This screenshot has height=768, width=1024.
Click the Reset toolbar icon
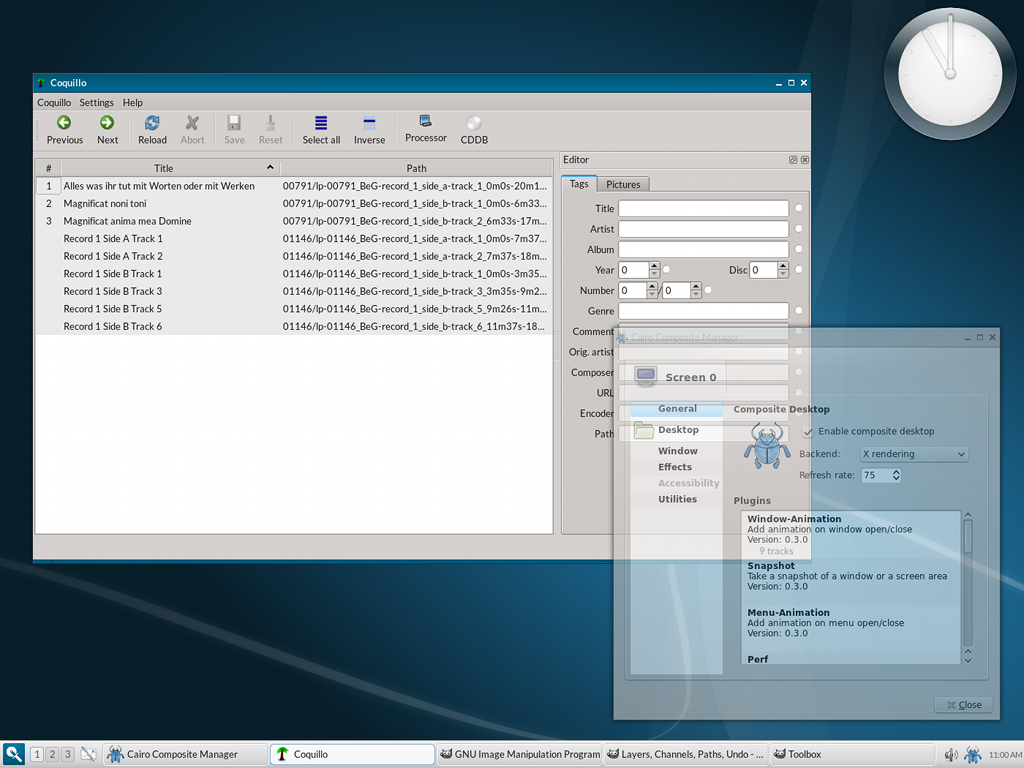click(x=270, y=129)
